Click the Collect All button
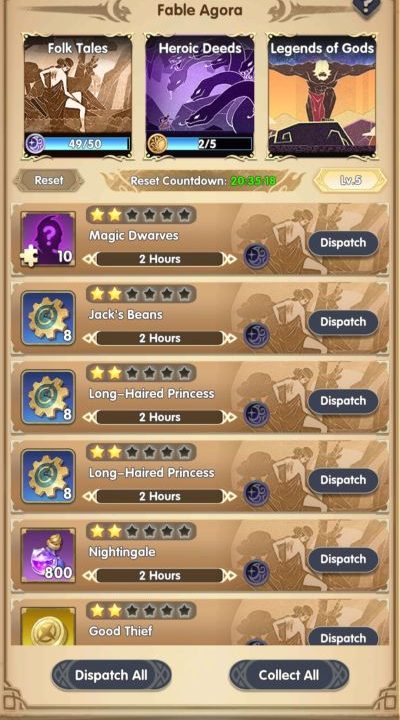400x720 pixels. tap(289, 675)
